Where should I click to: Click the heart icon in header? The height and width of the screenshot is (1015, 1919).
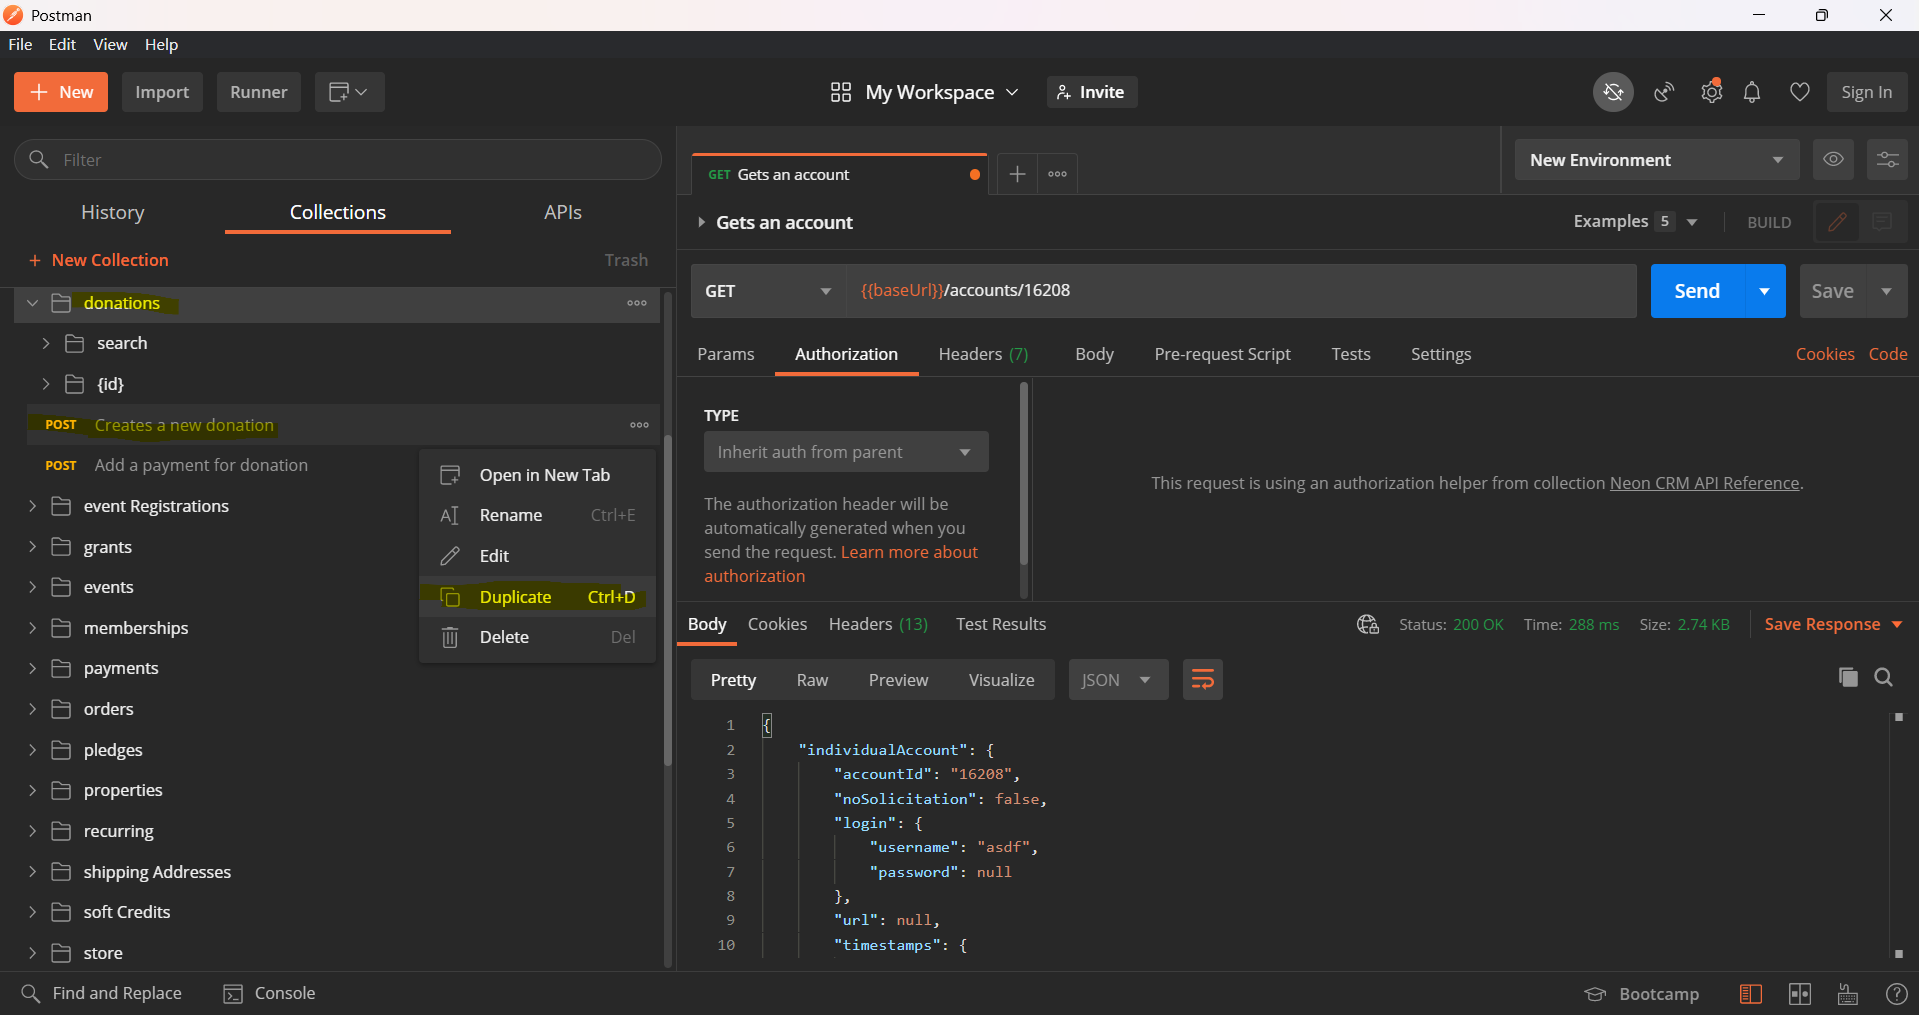tap(1800, 92)
